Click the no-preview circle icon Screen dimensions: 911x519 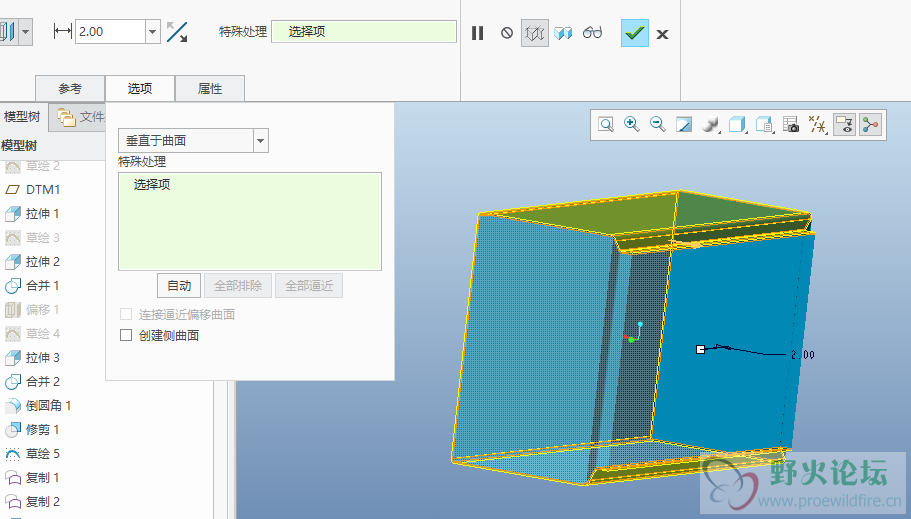(x=507, y=33)
